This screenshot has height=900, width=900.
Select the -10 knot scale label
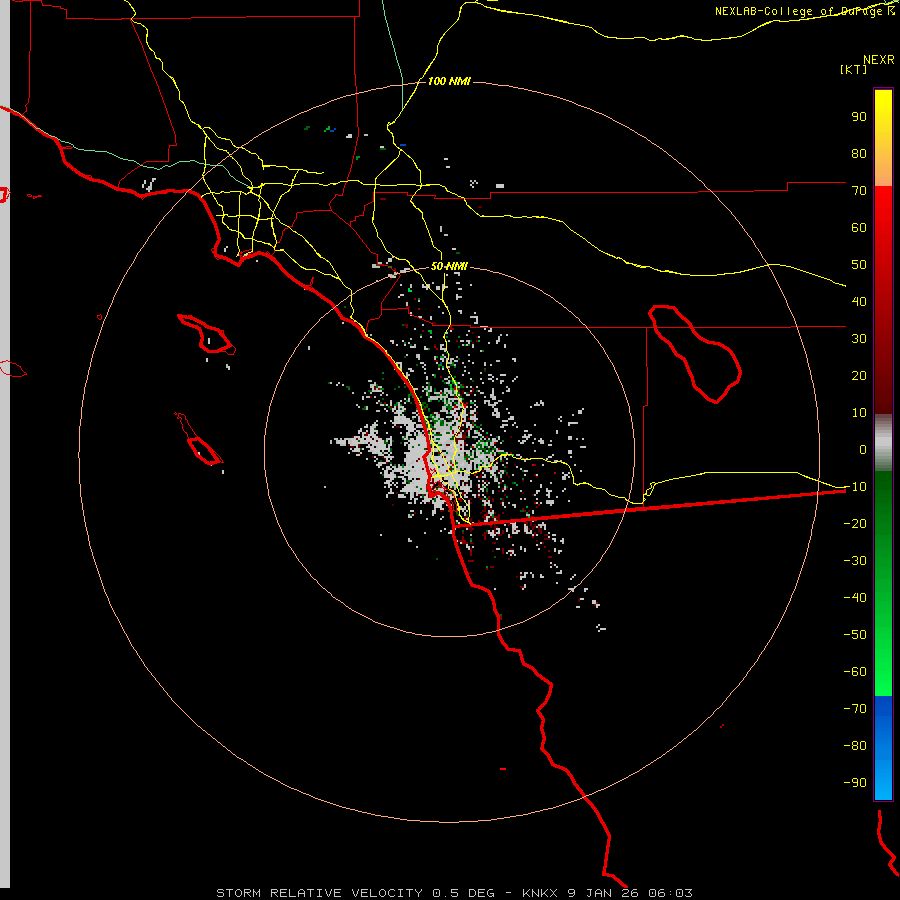click(855, 487)
